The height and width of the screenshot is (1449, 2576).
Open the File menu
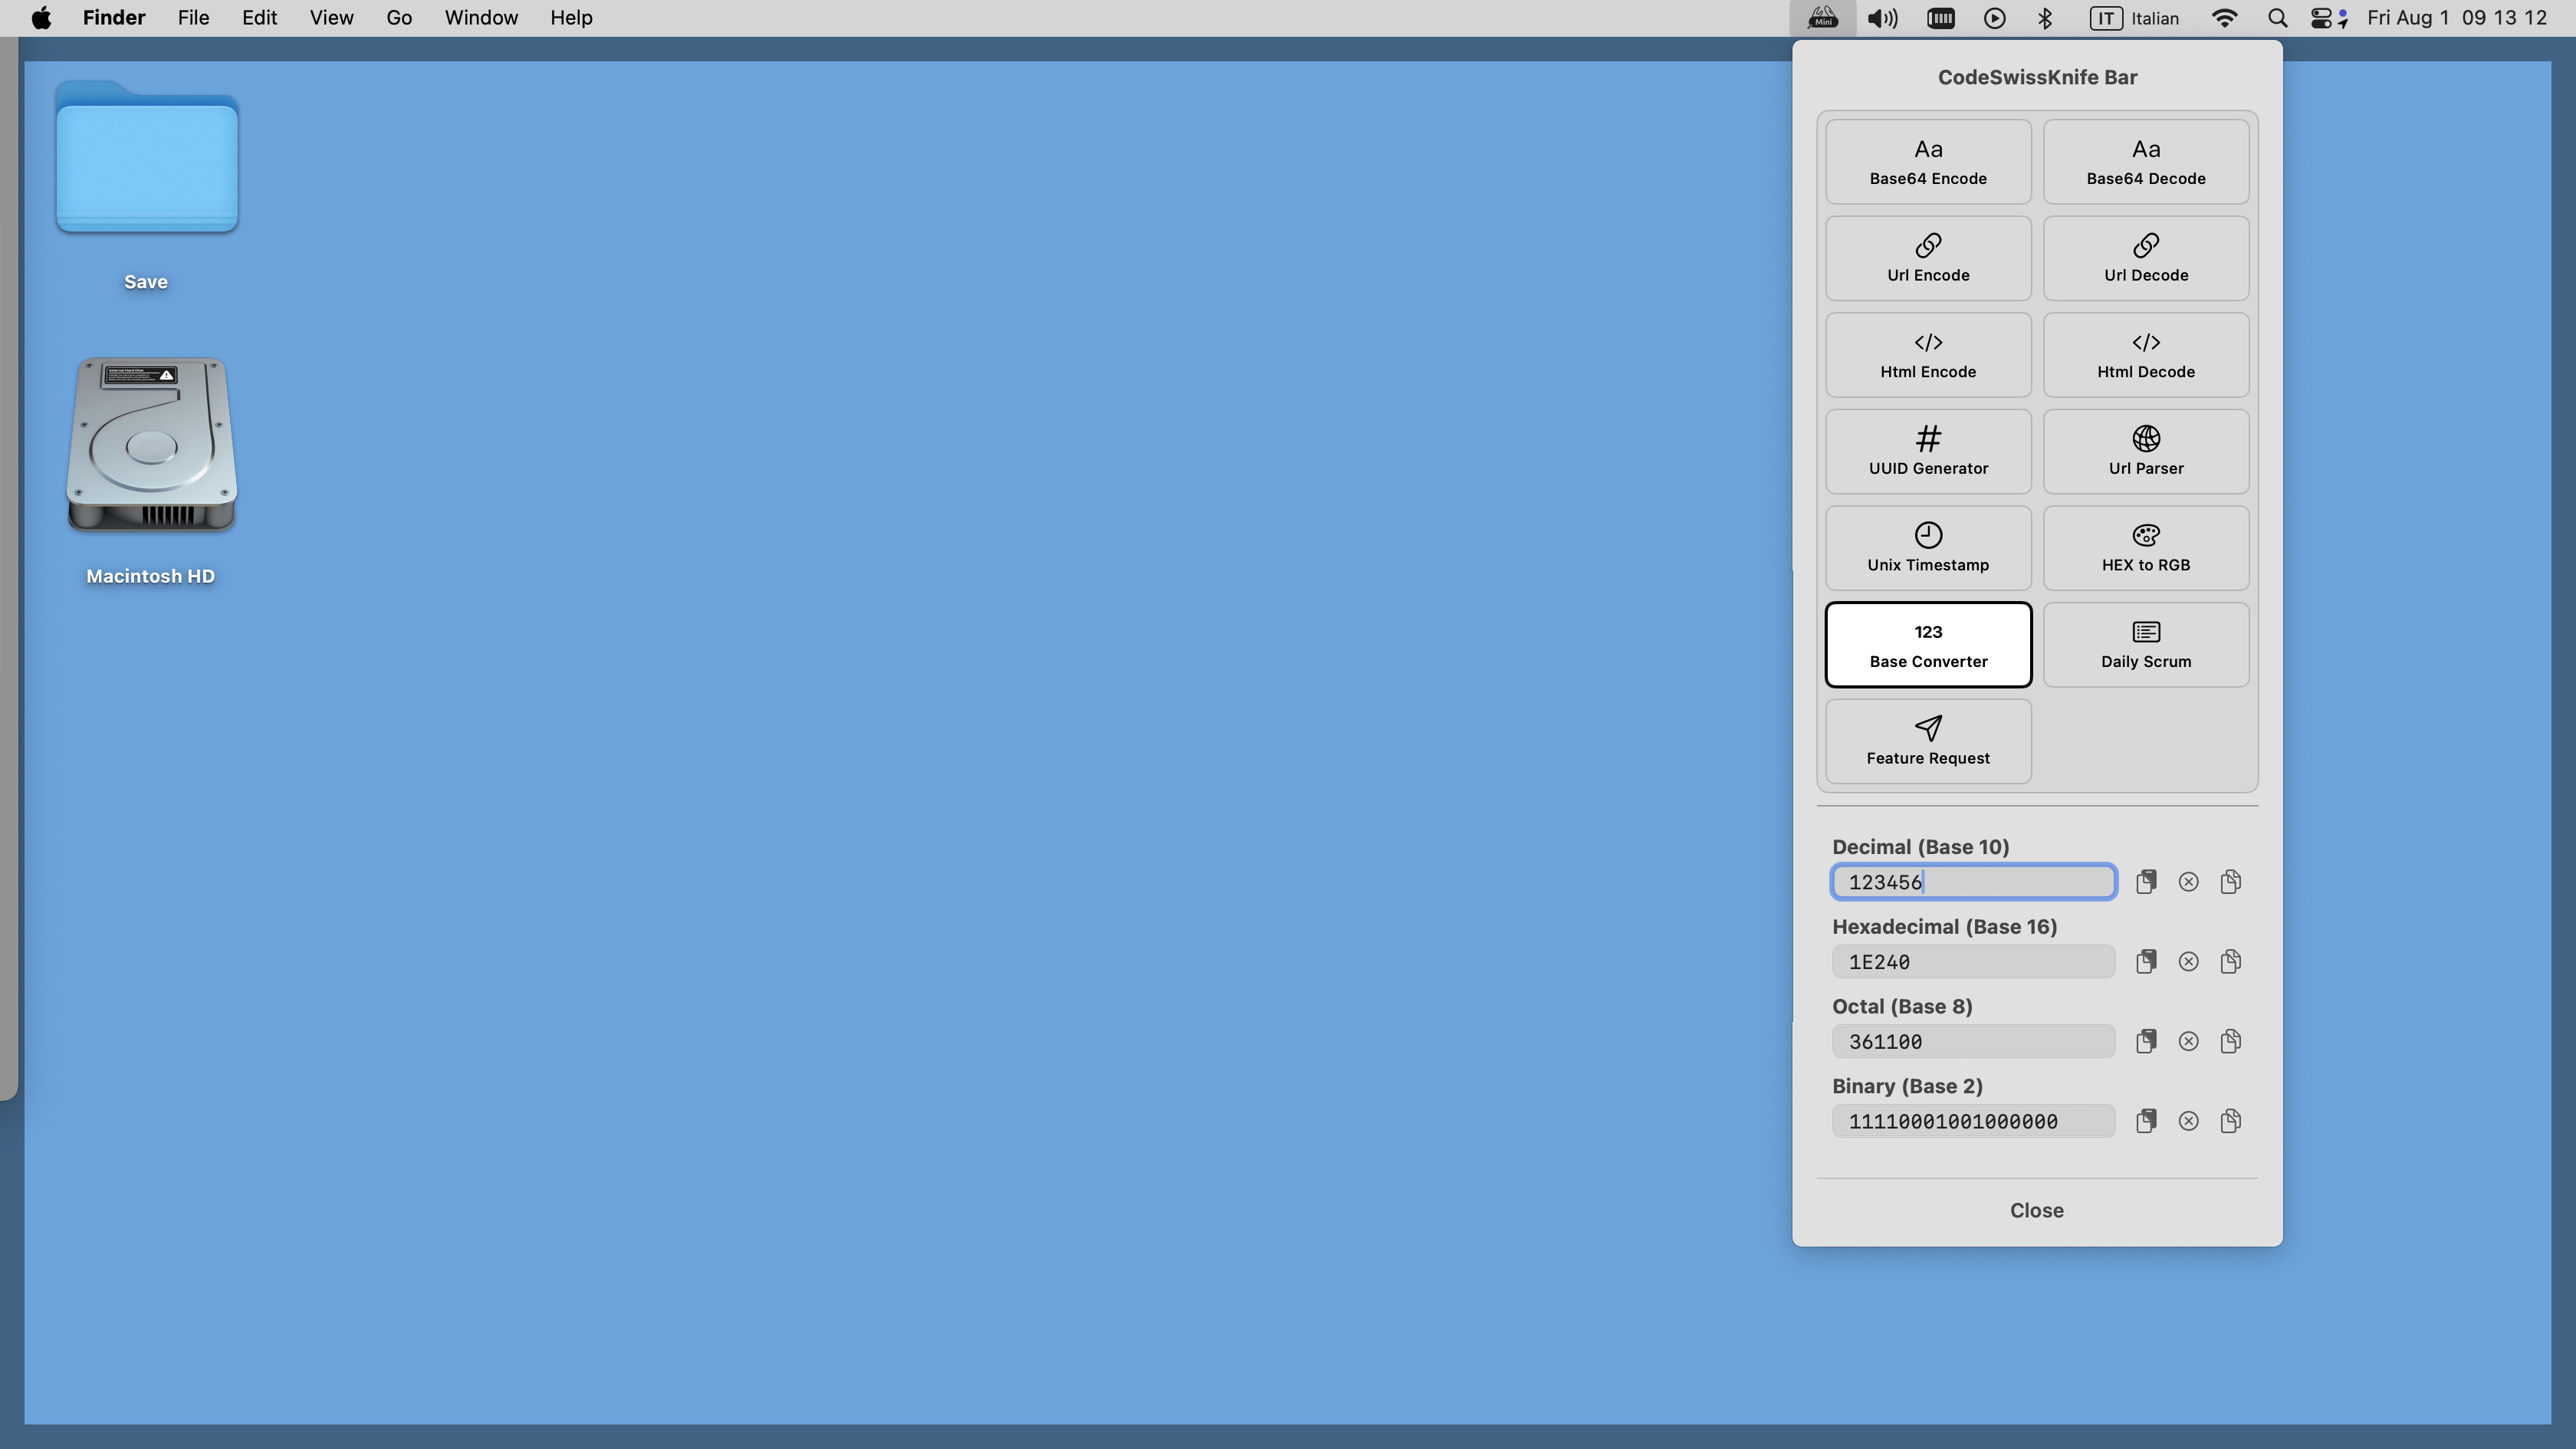[193, 18]
